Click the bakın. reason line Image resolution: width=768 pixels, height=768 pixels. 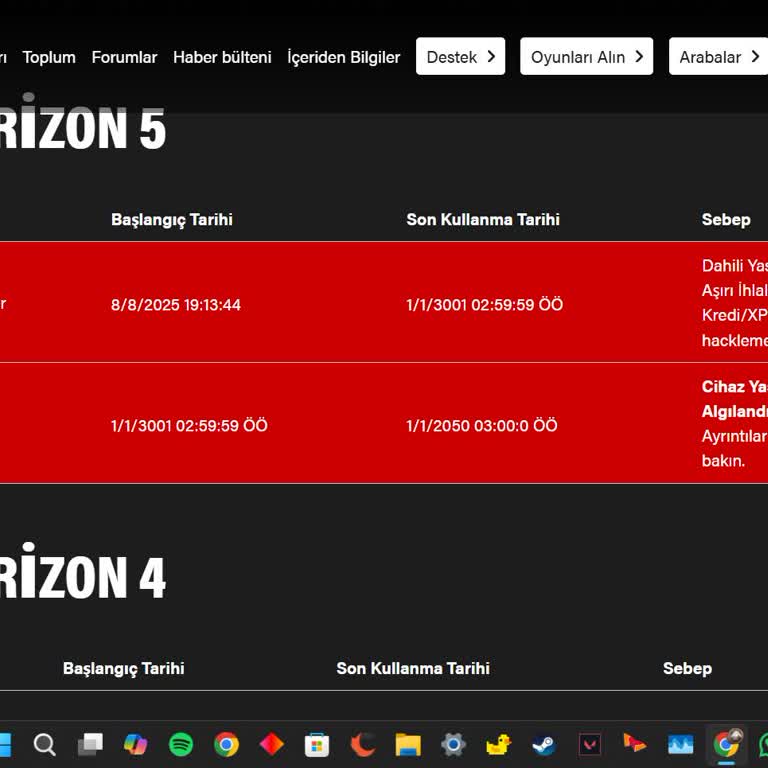[x=723, y=461]
